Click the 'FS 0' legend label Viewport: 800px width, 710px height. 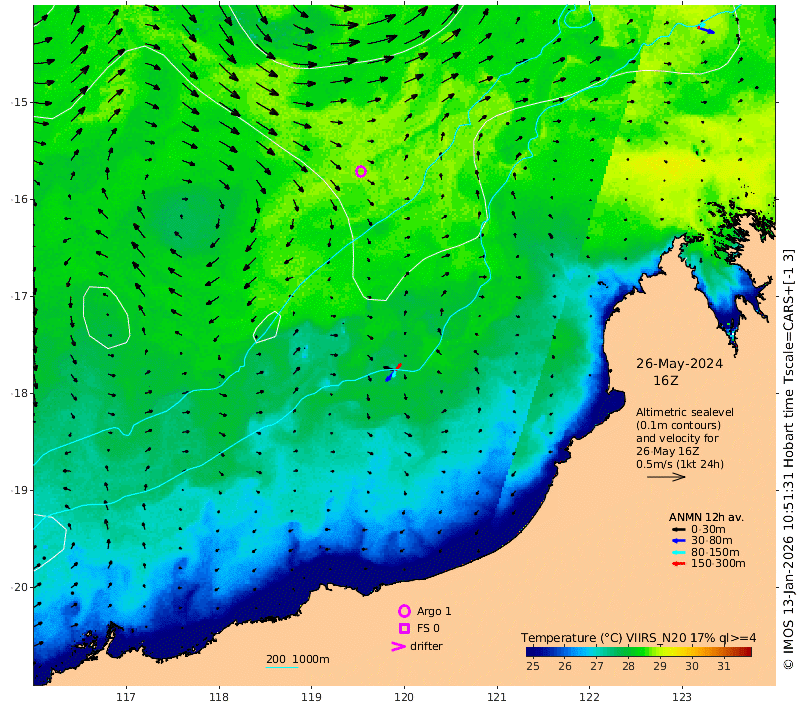coord(428,628)
